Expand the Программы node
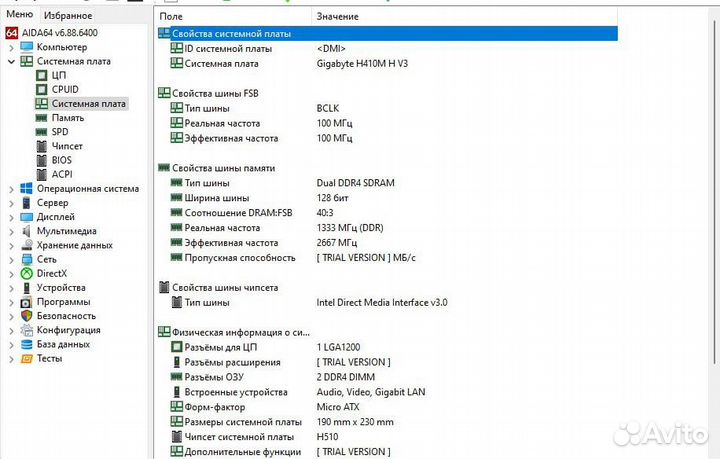720x459 pixels. point(11,303)
